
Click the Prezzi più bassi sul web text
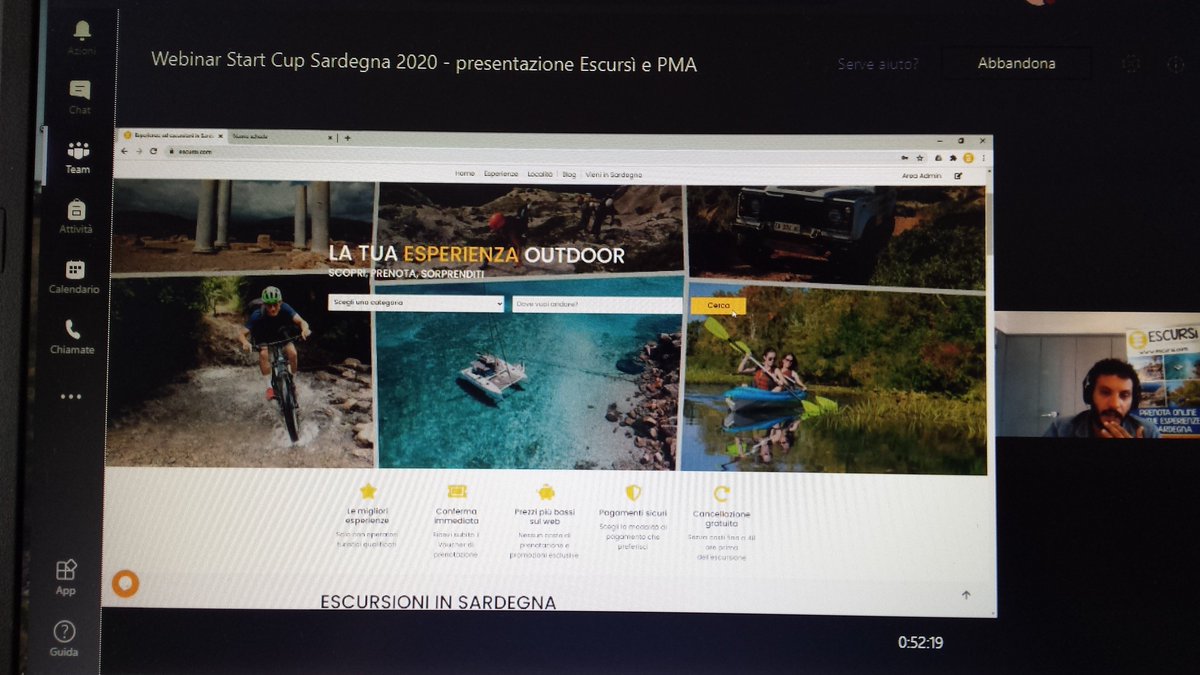point(544,517)
